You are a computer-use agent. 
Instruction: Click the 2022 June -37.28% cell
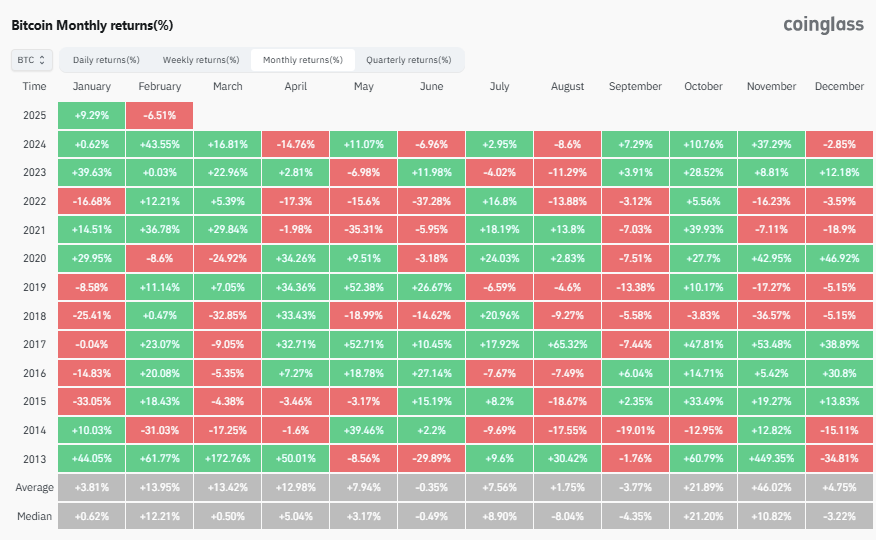(x=431, y=201)
